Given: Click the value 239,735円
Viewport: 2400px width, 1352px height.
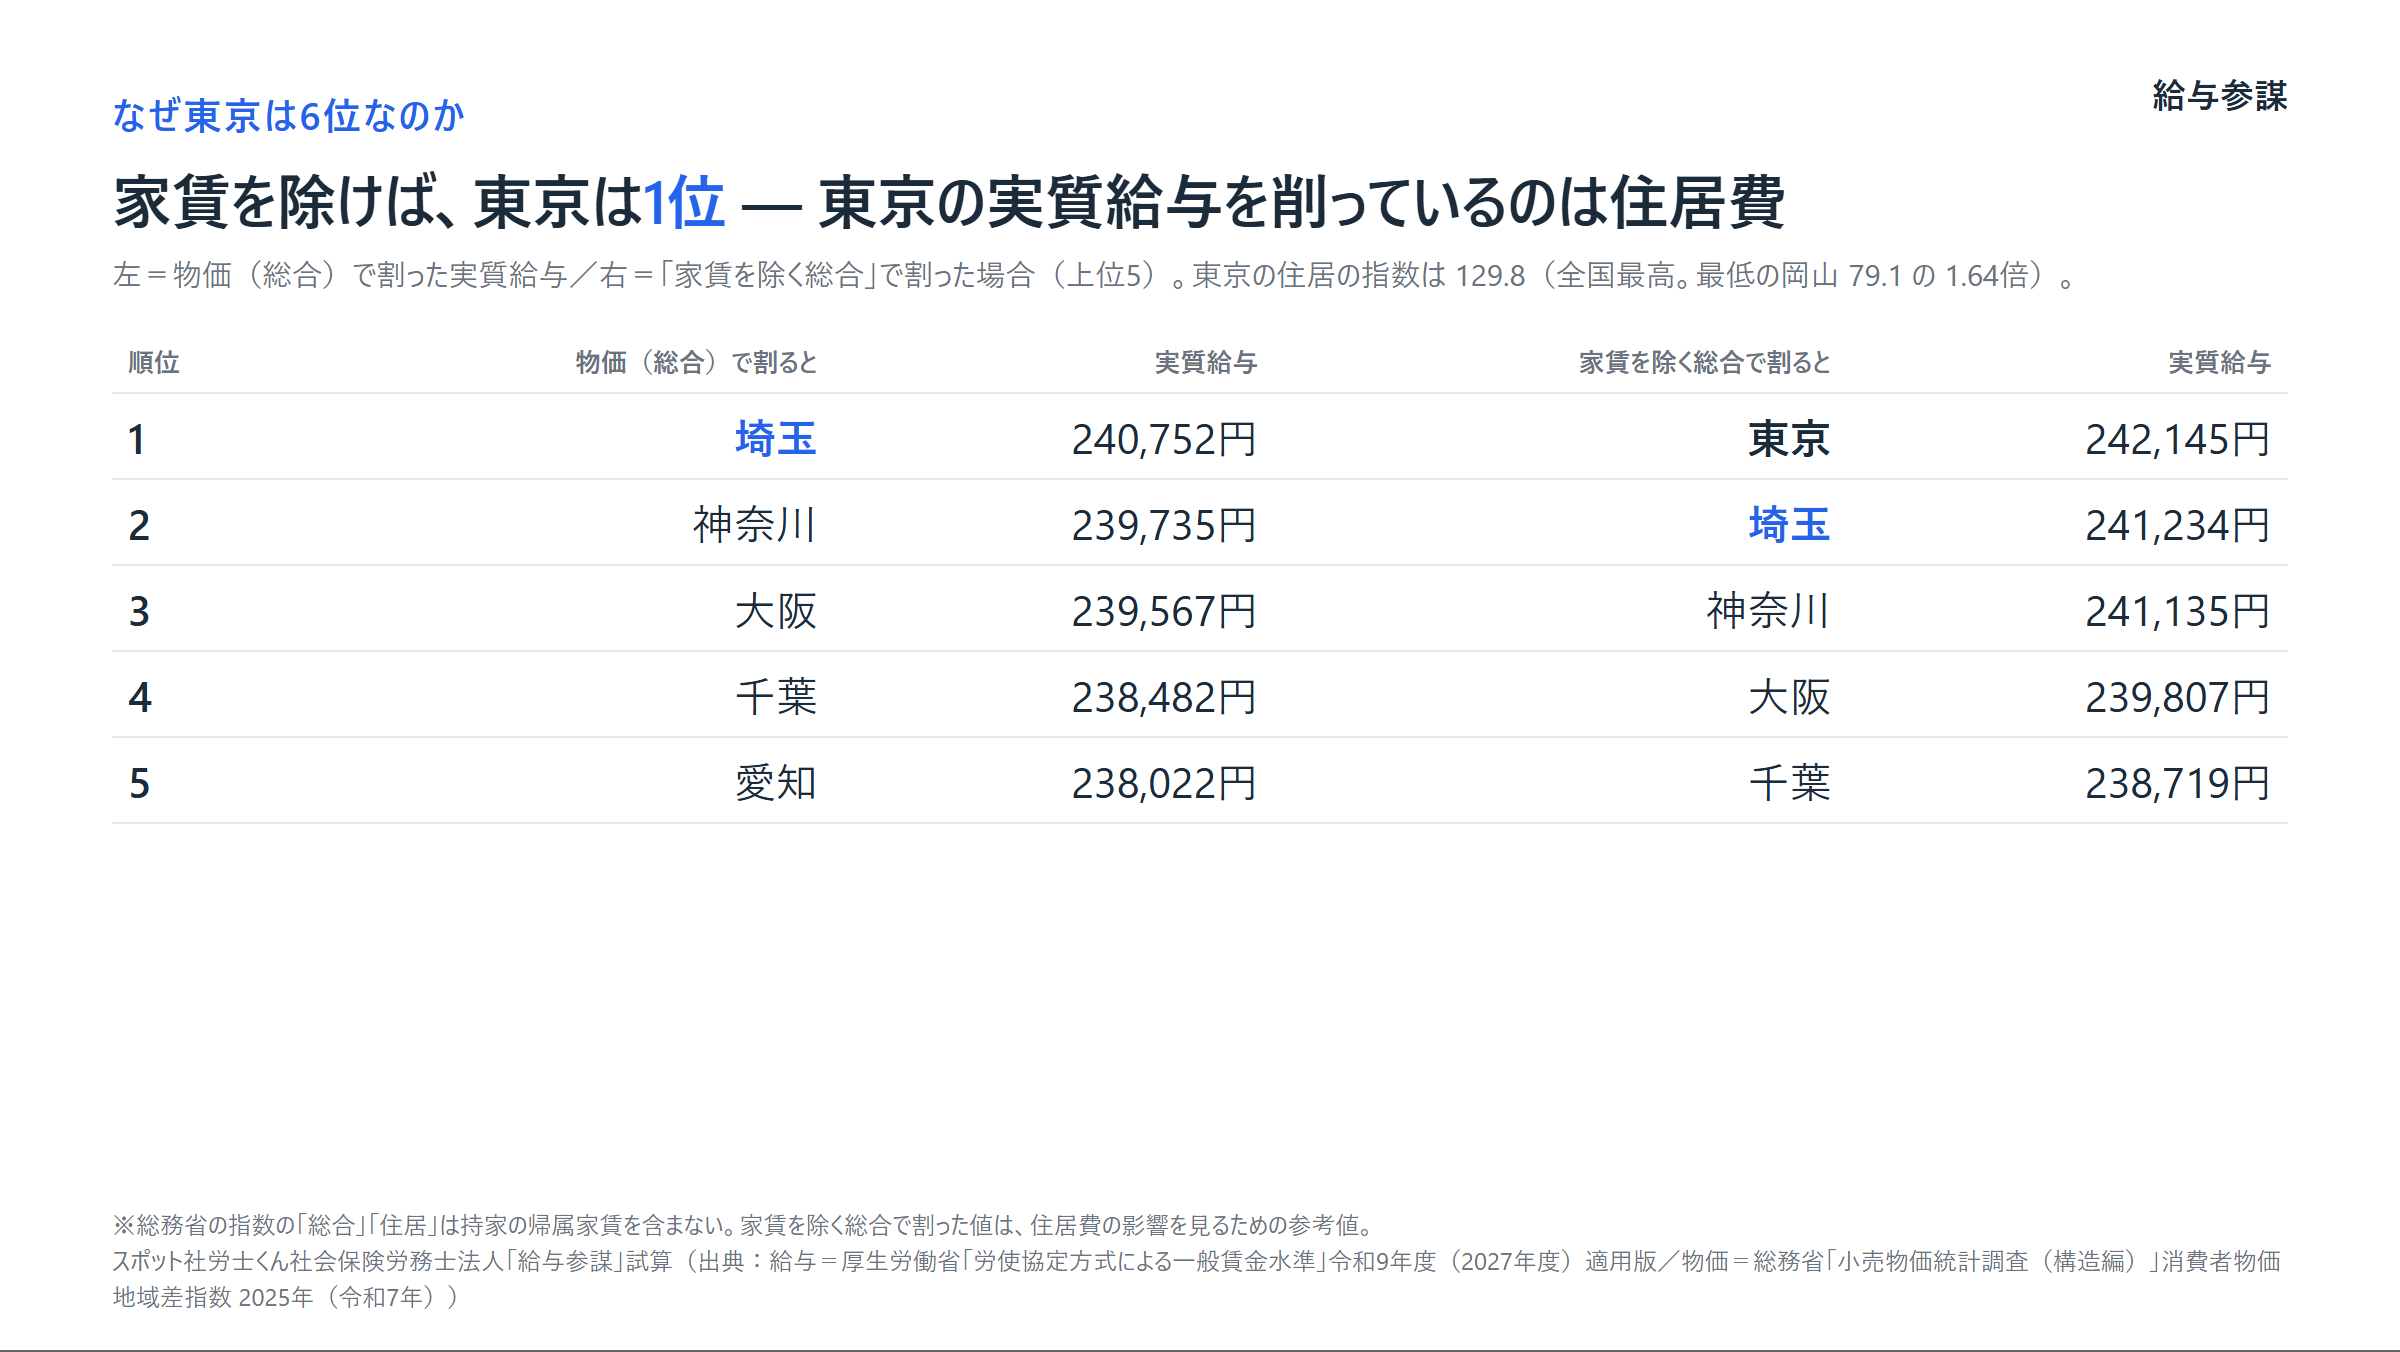Looking at the screenshot, I should point(1164,525).
